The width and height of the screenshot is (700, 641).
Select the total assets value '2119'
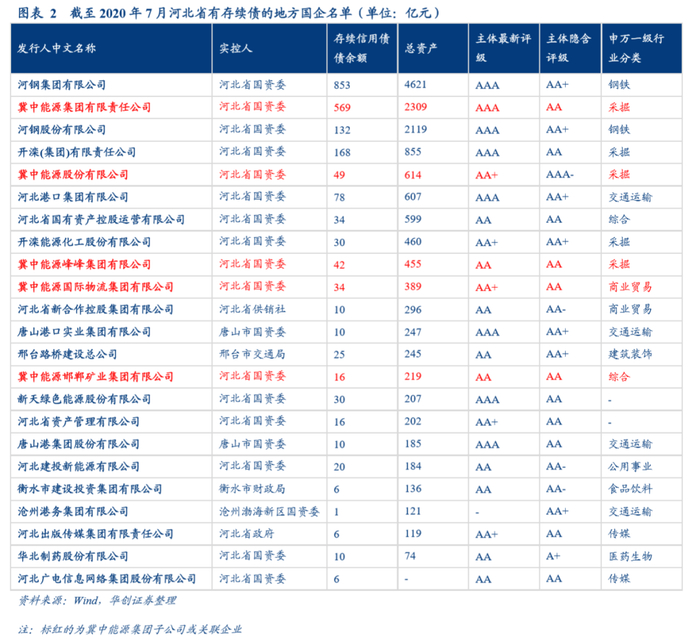click(x=416, y=129)
